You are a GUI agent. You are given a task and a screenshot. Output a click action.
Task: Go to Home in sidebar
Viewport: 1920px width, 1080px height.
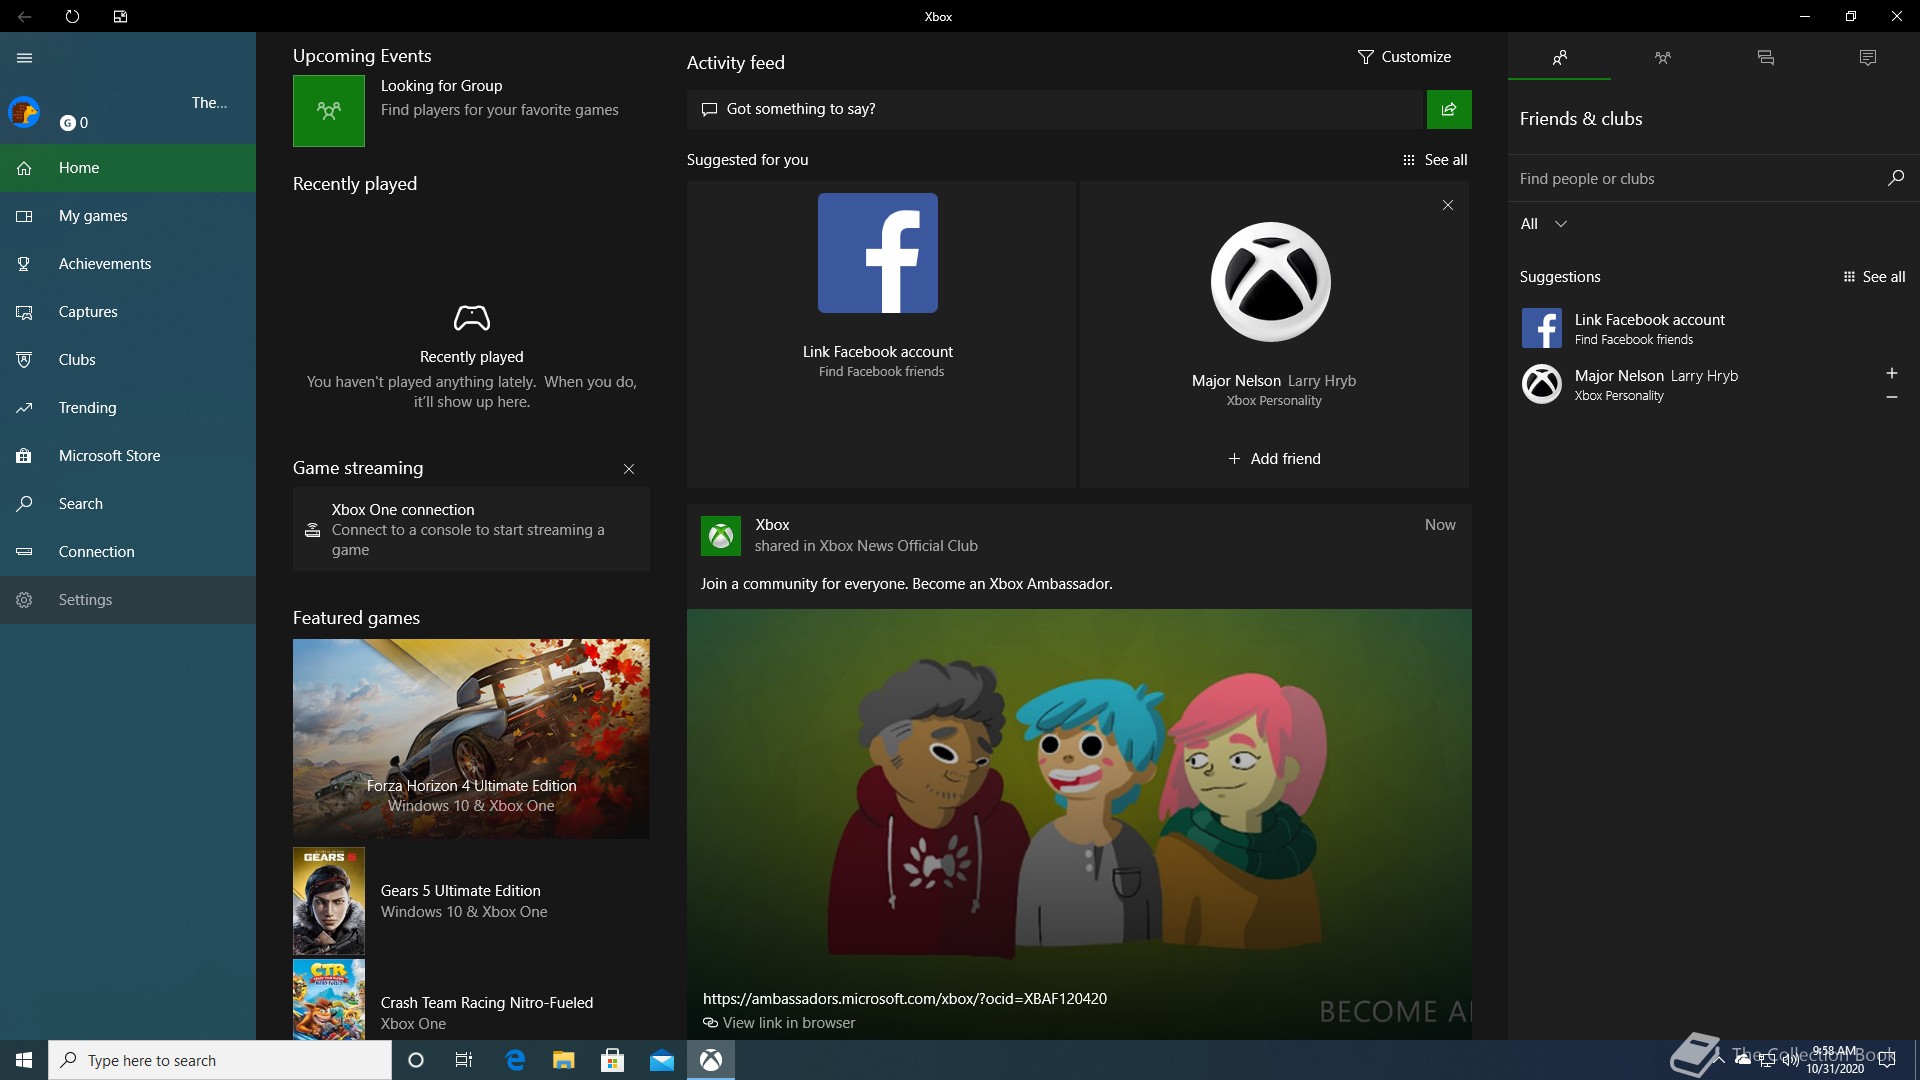click(128, 168)
